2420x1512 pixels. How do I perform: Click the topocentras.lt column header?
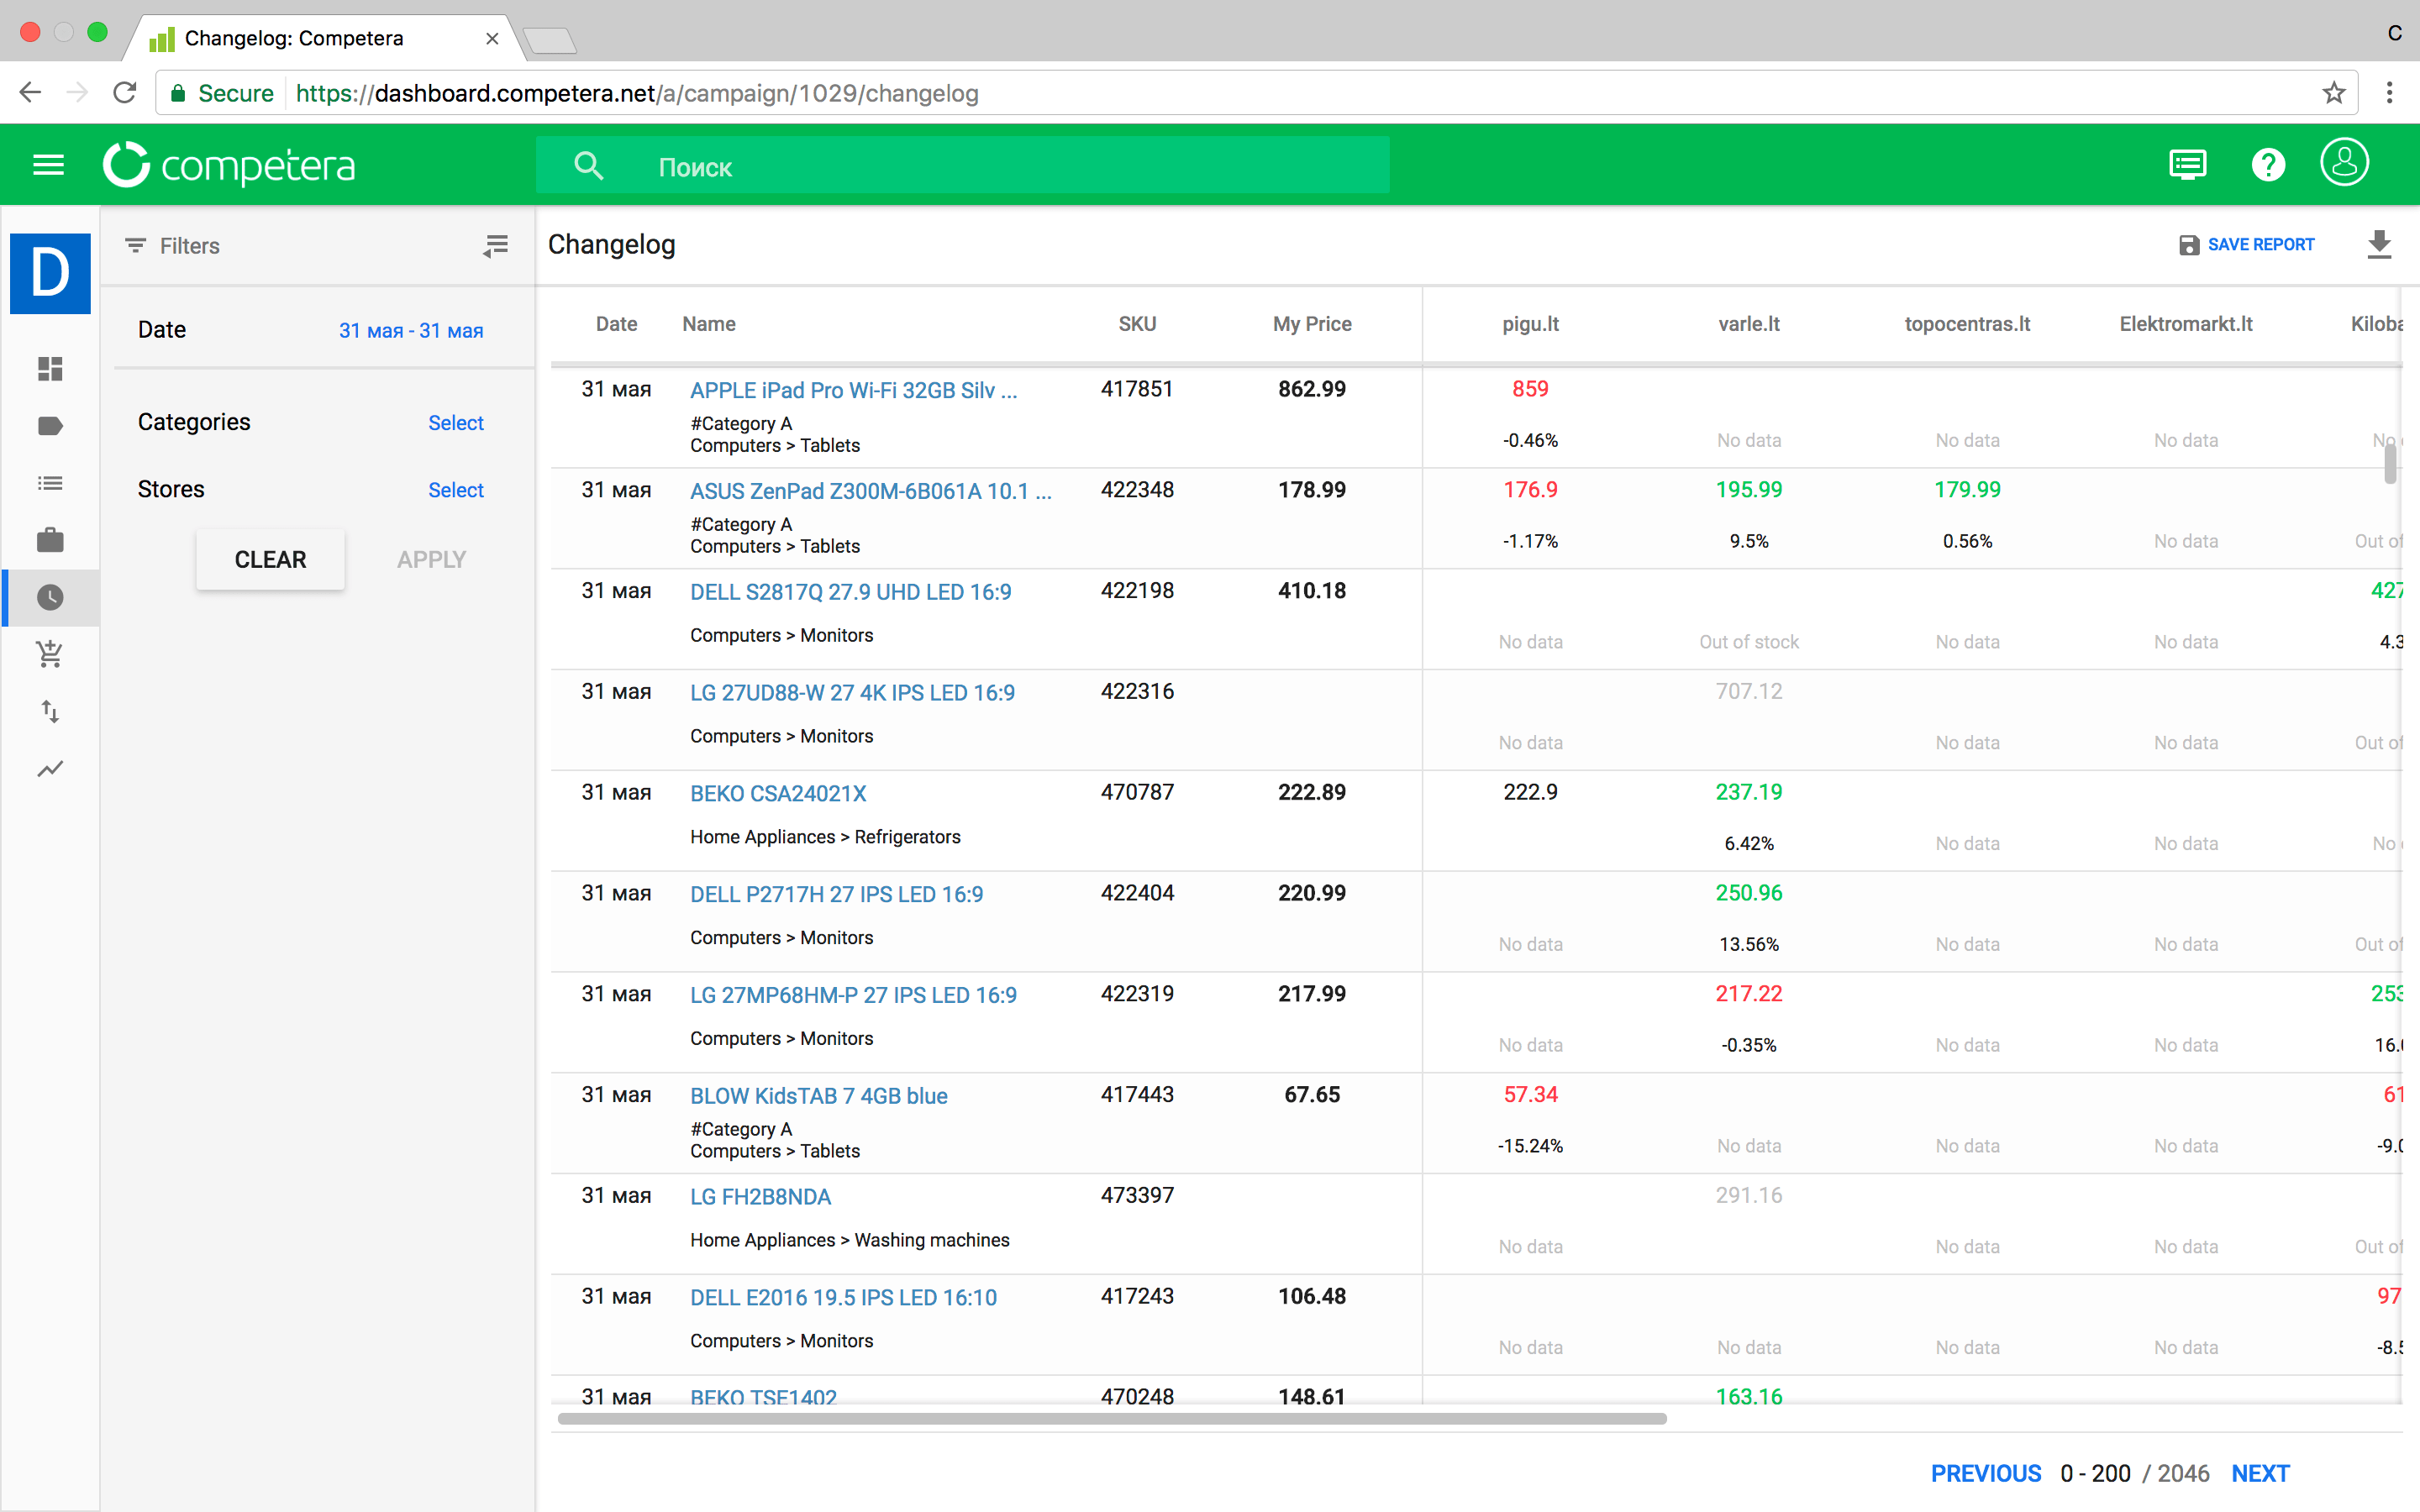[x=1967, y=324]
